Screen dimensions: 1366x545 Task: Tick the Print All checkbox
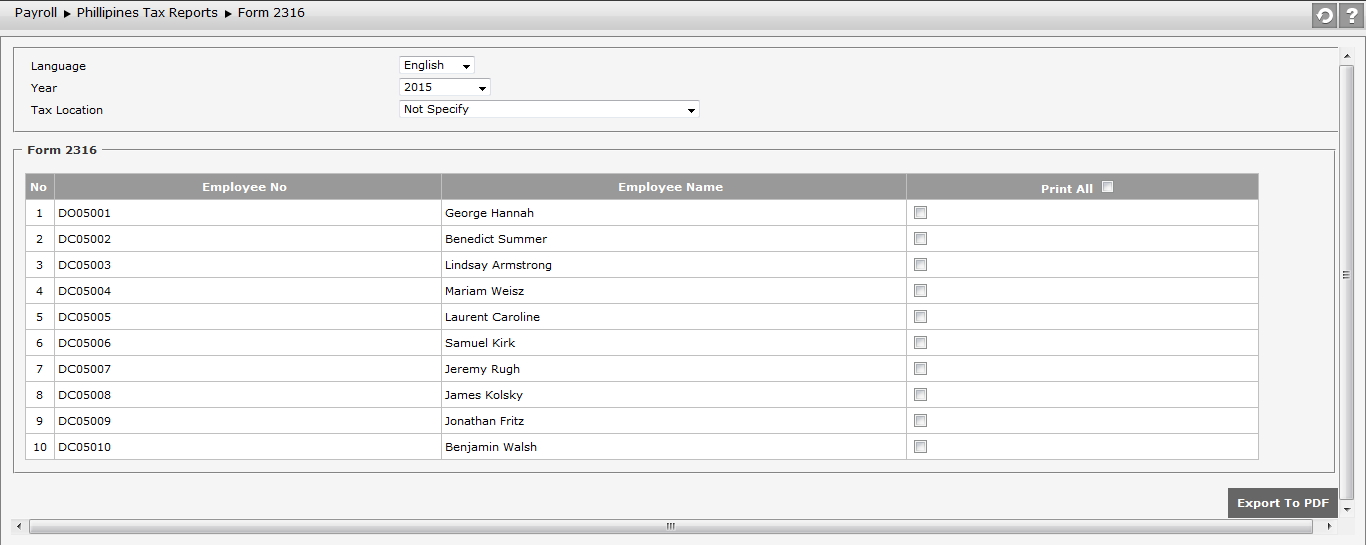pos(1107,187)
